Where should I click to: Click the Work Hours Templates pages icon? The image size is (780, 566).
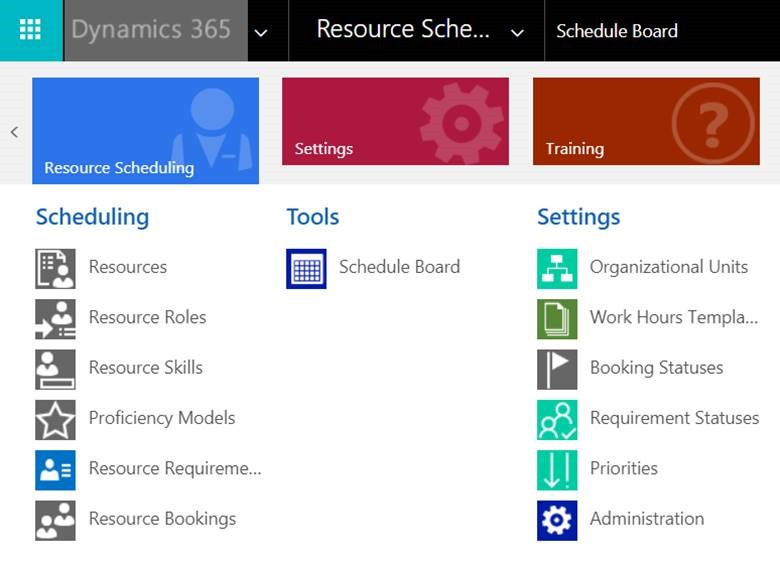click(557, 319)
